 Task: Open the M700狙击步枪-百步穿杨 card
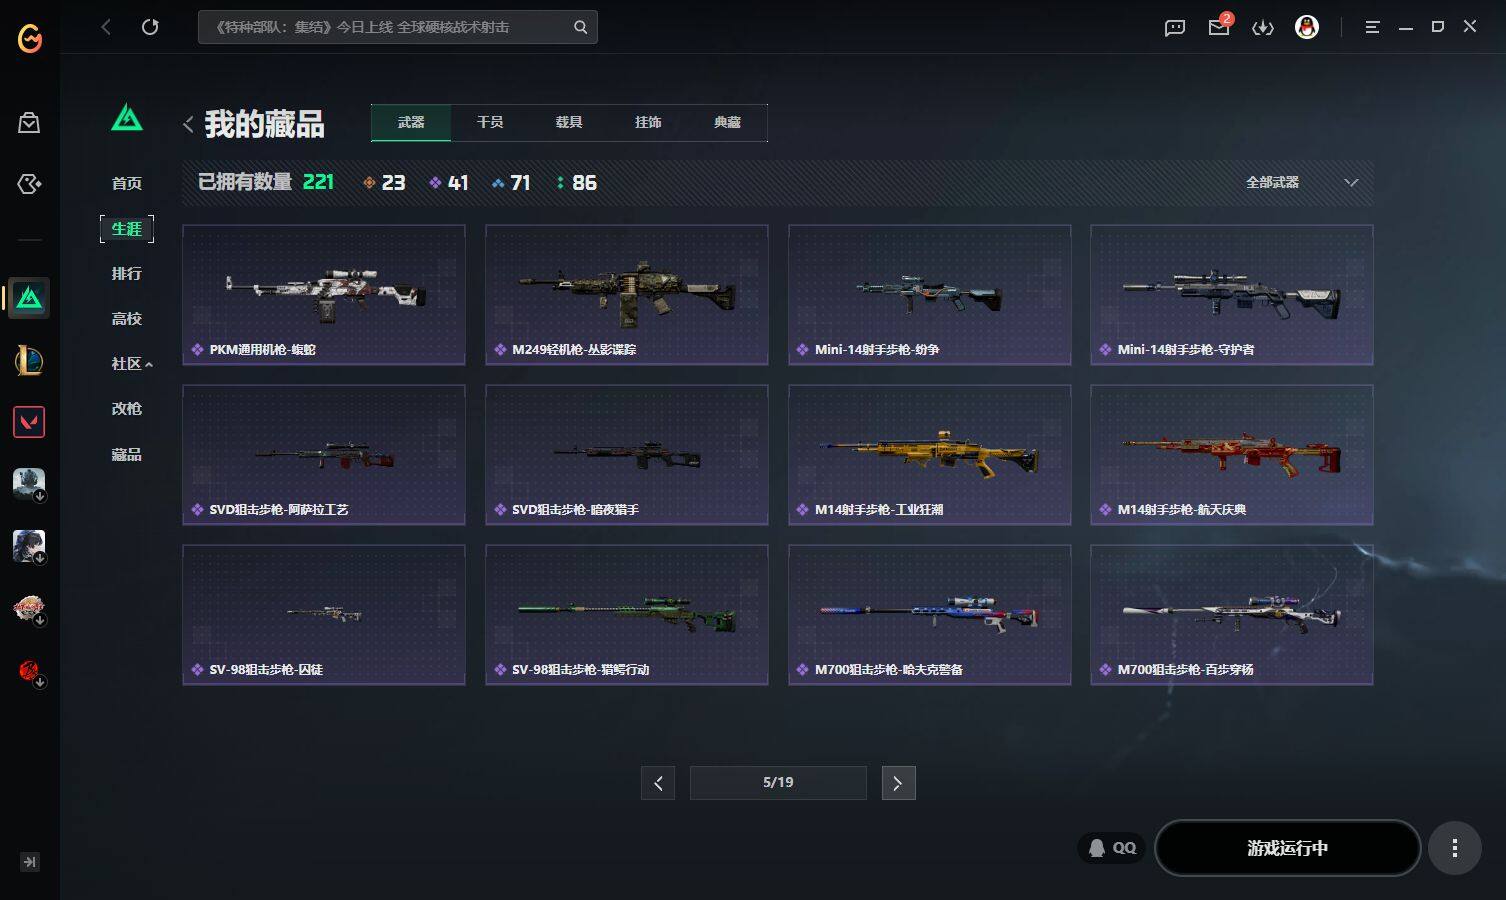(x=1232, y=615)
